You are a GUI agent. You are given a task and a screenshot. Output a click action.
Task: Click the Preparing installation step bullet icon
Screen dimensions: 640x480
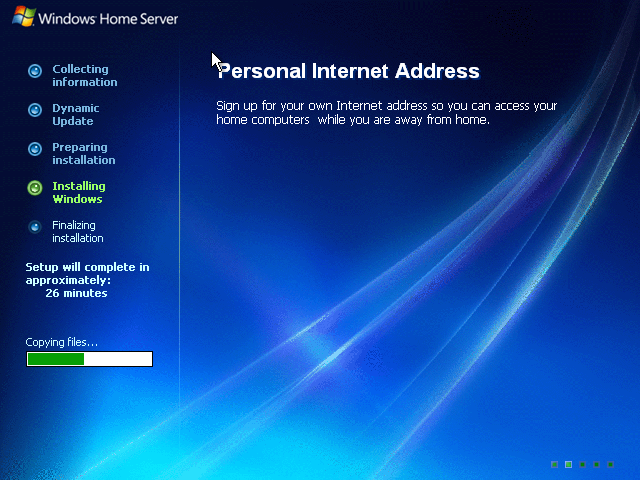[x=35, y=149]
